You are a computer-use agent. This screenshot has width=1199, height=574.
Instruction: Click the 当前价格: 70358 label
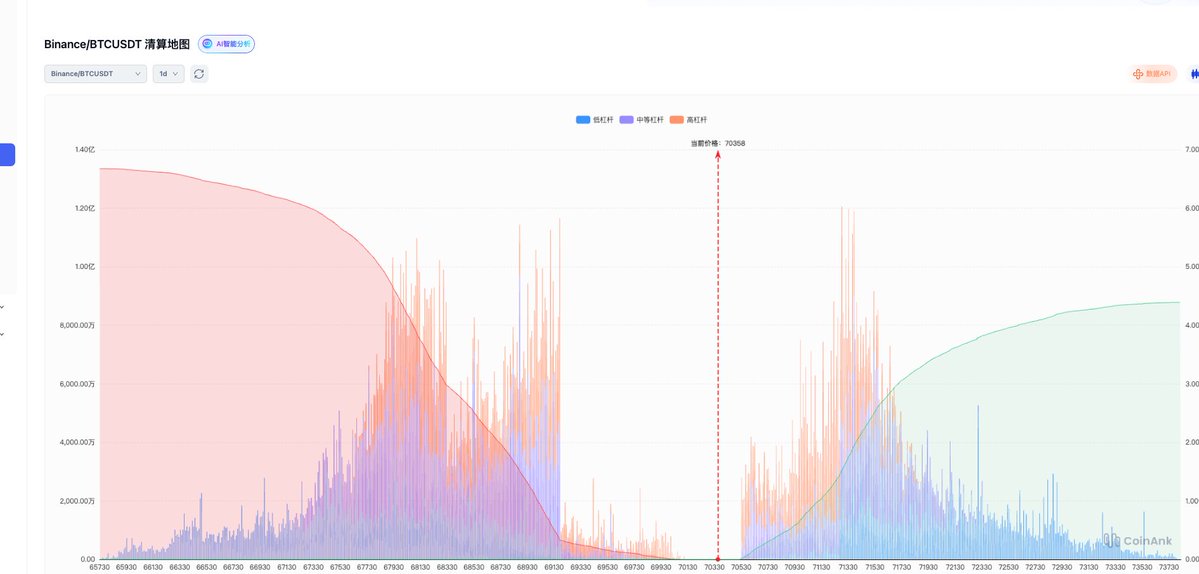[x=717, y=143]
